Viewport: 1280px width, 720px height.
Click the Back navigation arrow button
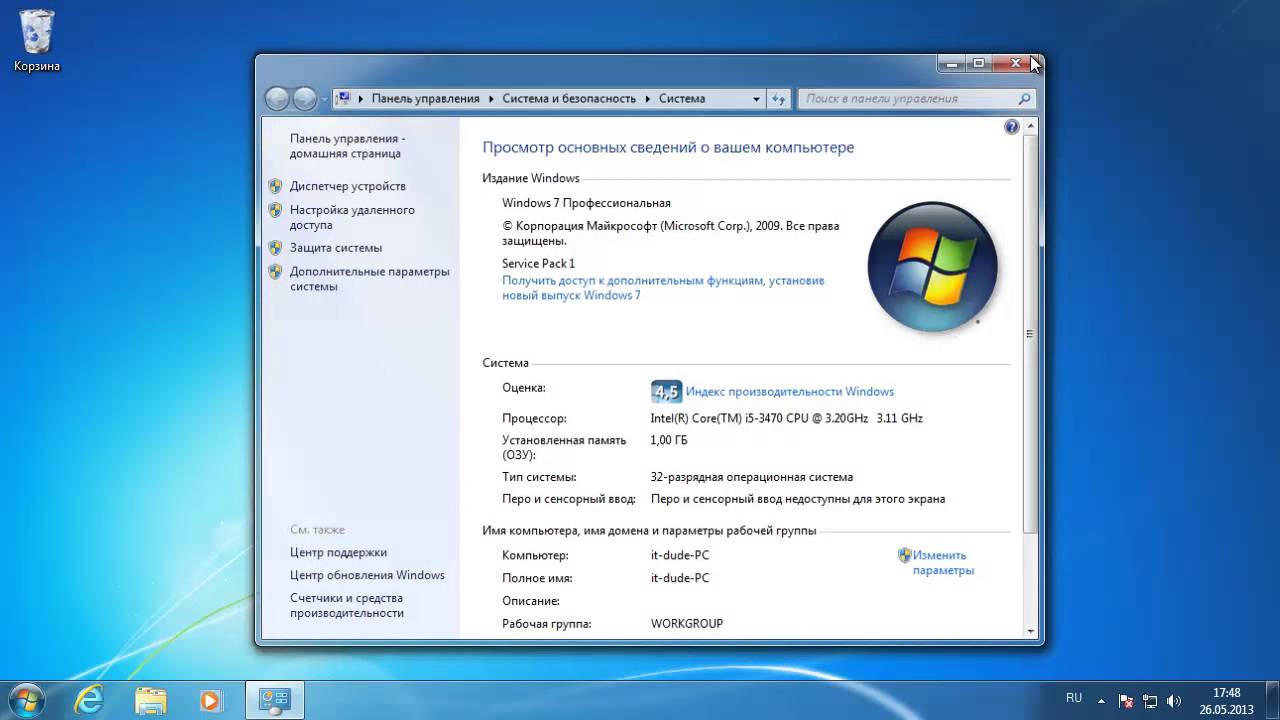(277, 98)
